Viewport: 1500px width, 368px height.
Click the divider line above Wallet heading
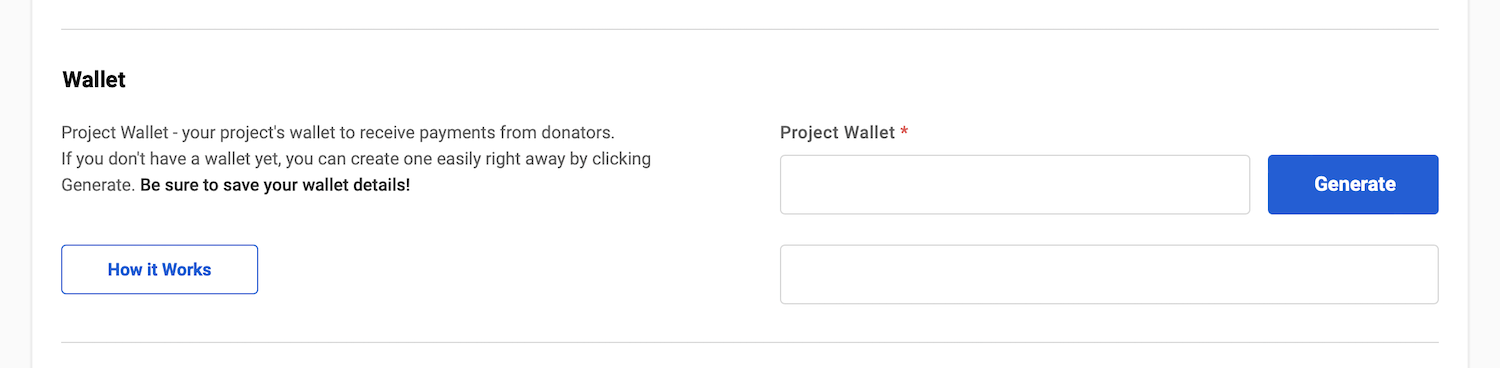click(750, 29)
